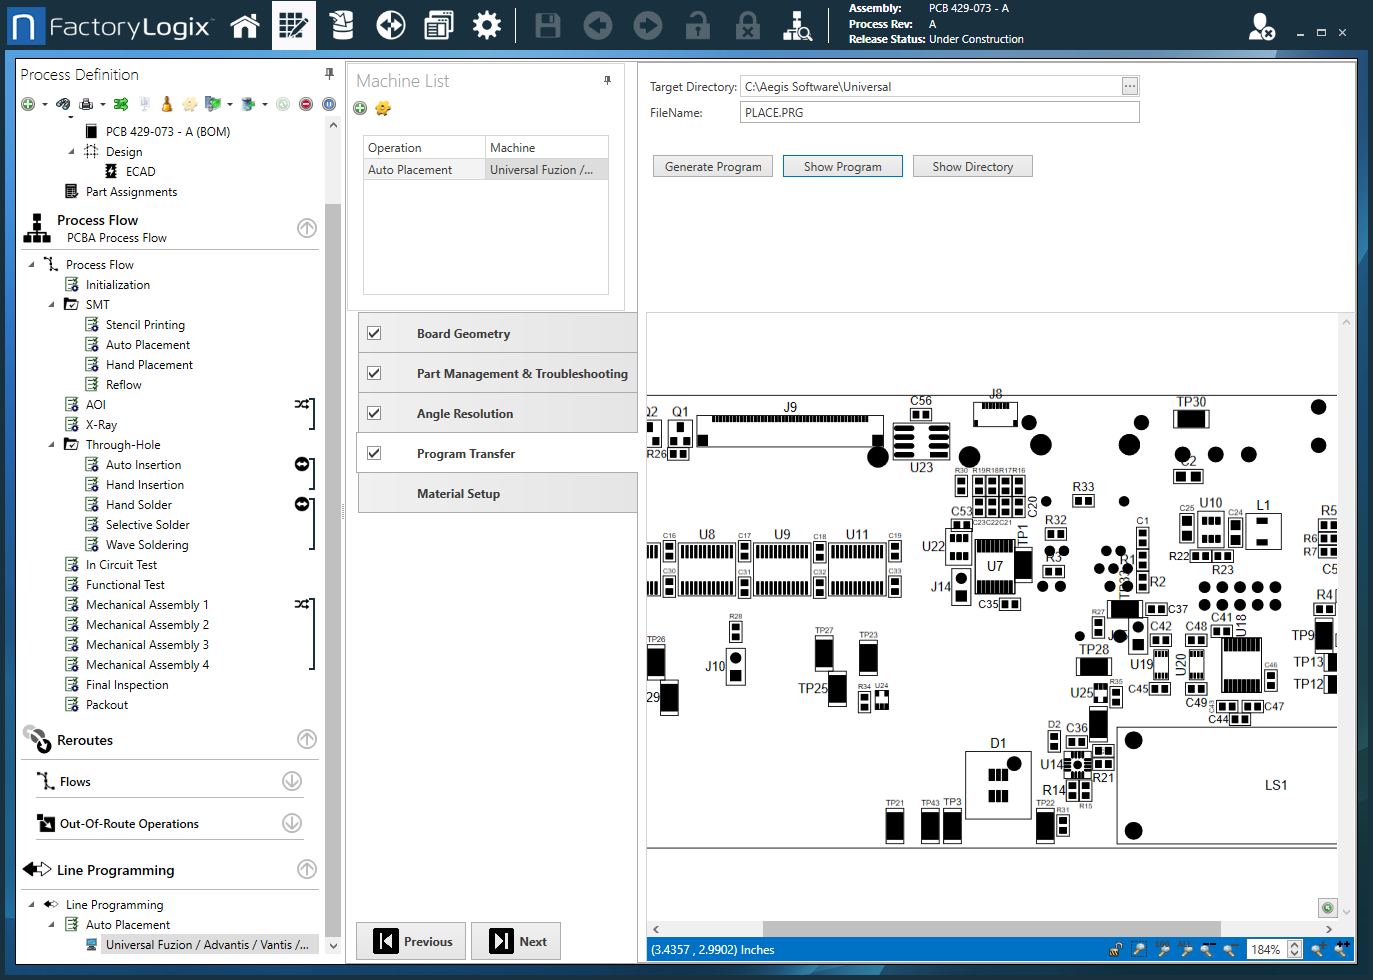Expand the Flows section
Screen dimensions: 1373x980
click(x=292, y=781)
